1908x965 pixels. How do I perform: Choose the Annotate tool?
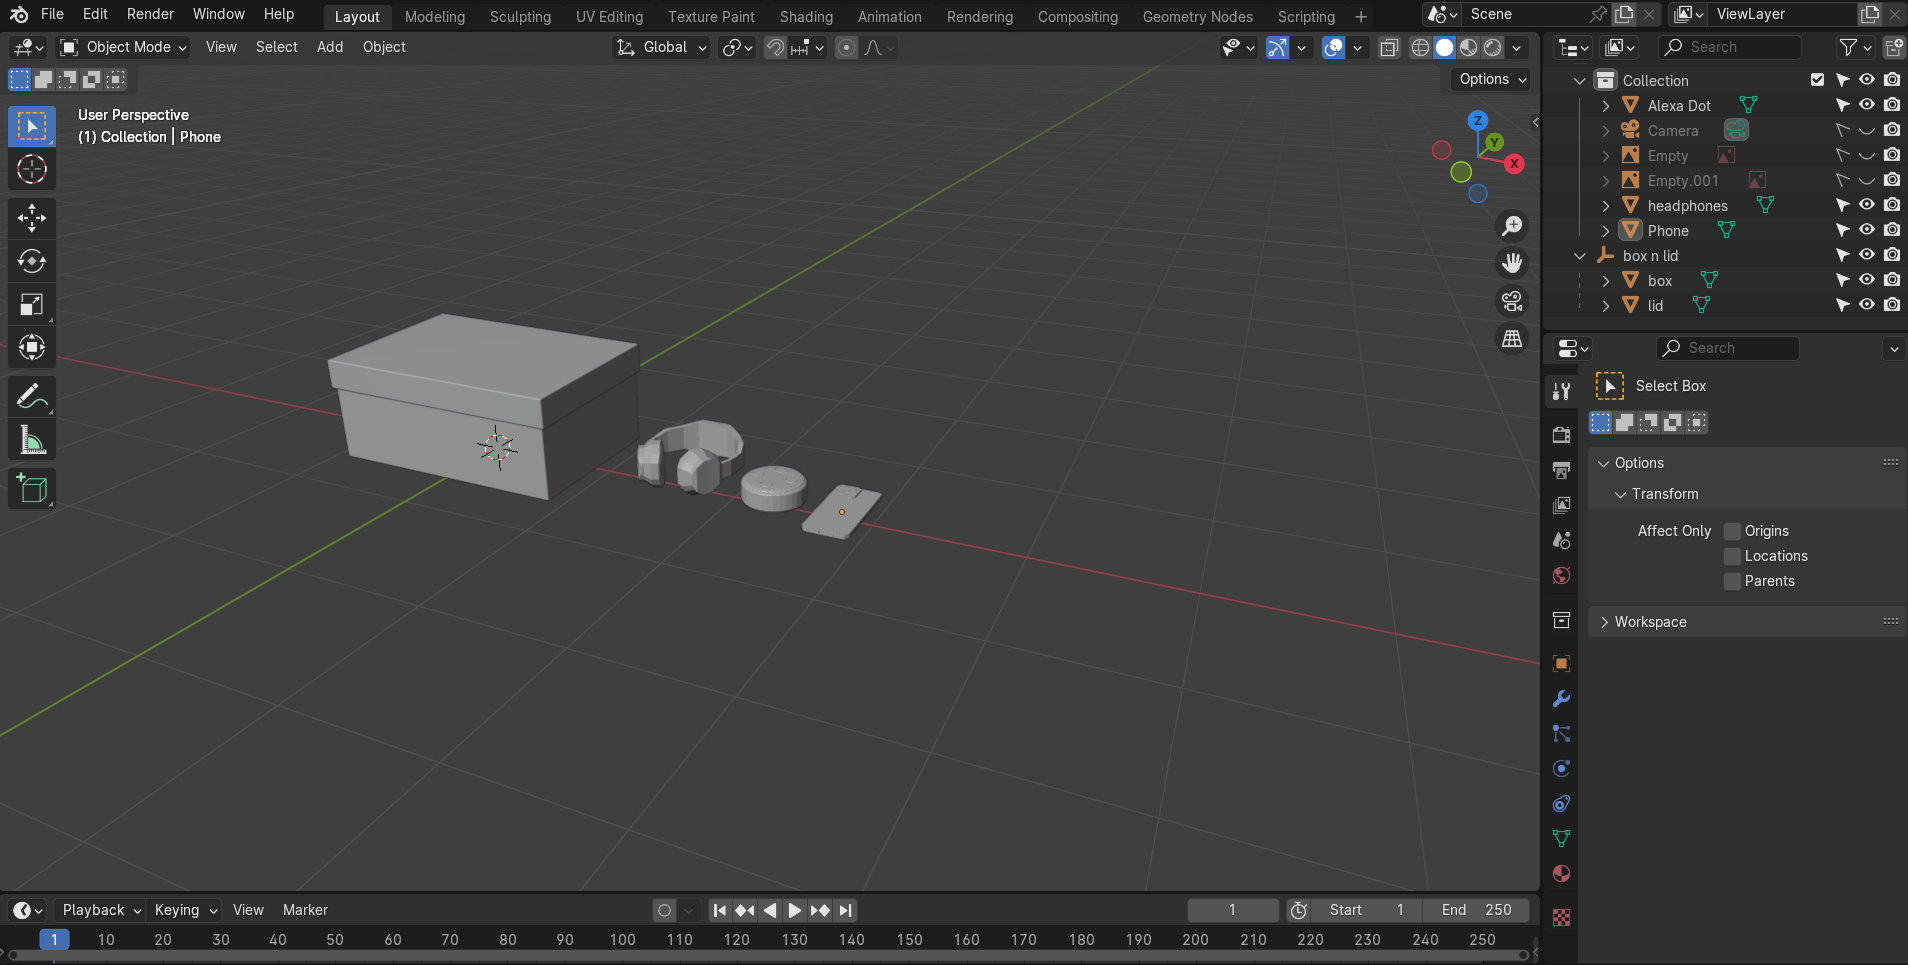pyautogui.click(x=32, y=397)
